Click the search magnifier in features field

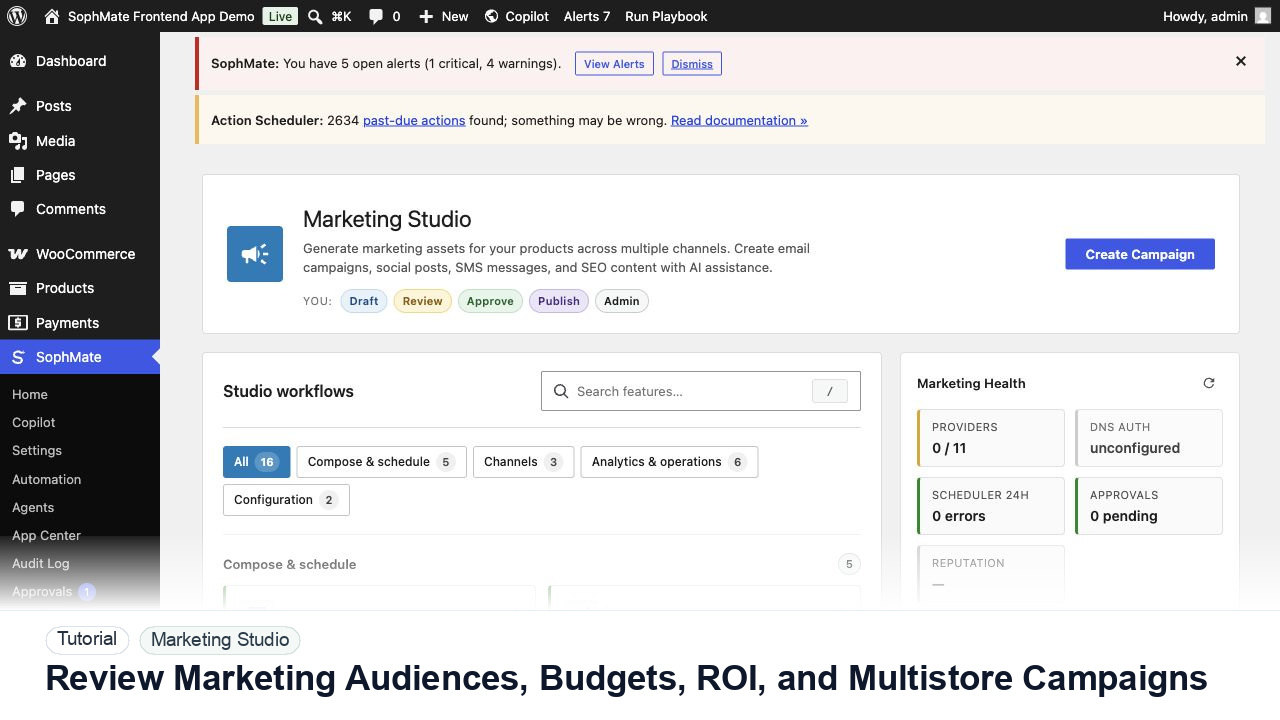(561, 391)
